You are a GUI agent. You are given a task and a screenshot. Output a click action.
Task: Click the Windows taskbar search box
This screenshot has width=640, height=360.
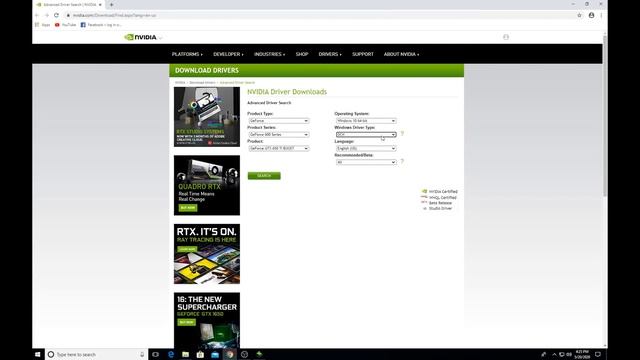coord(96,354)
